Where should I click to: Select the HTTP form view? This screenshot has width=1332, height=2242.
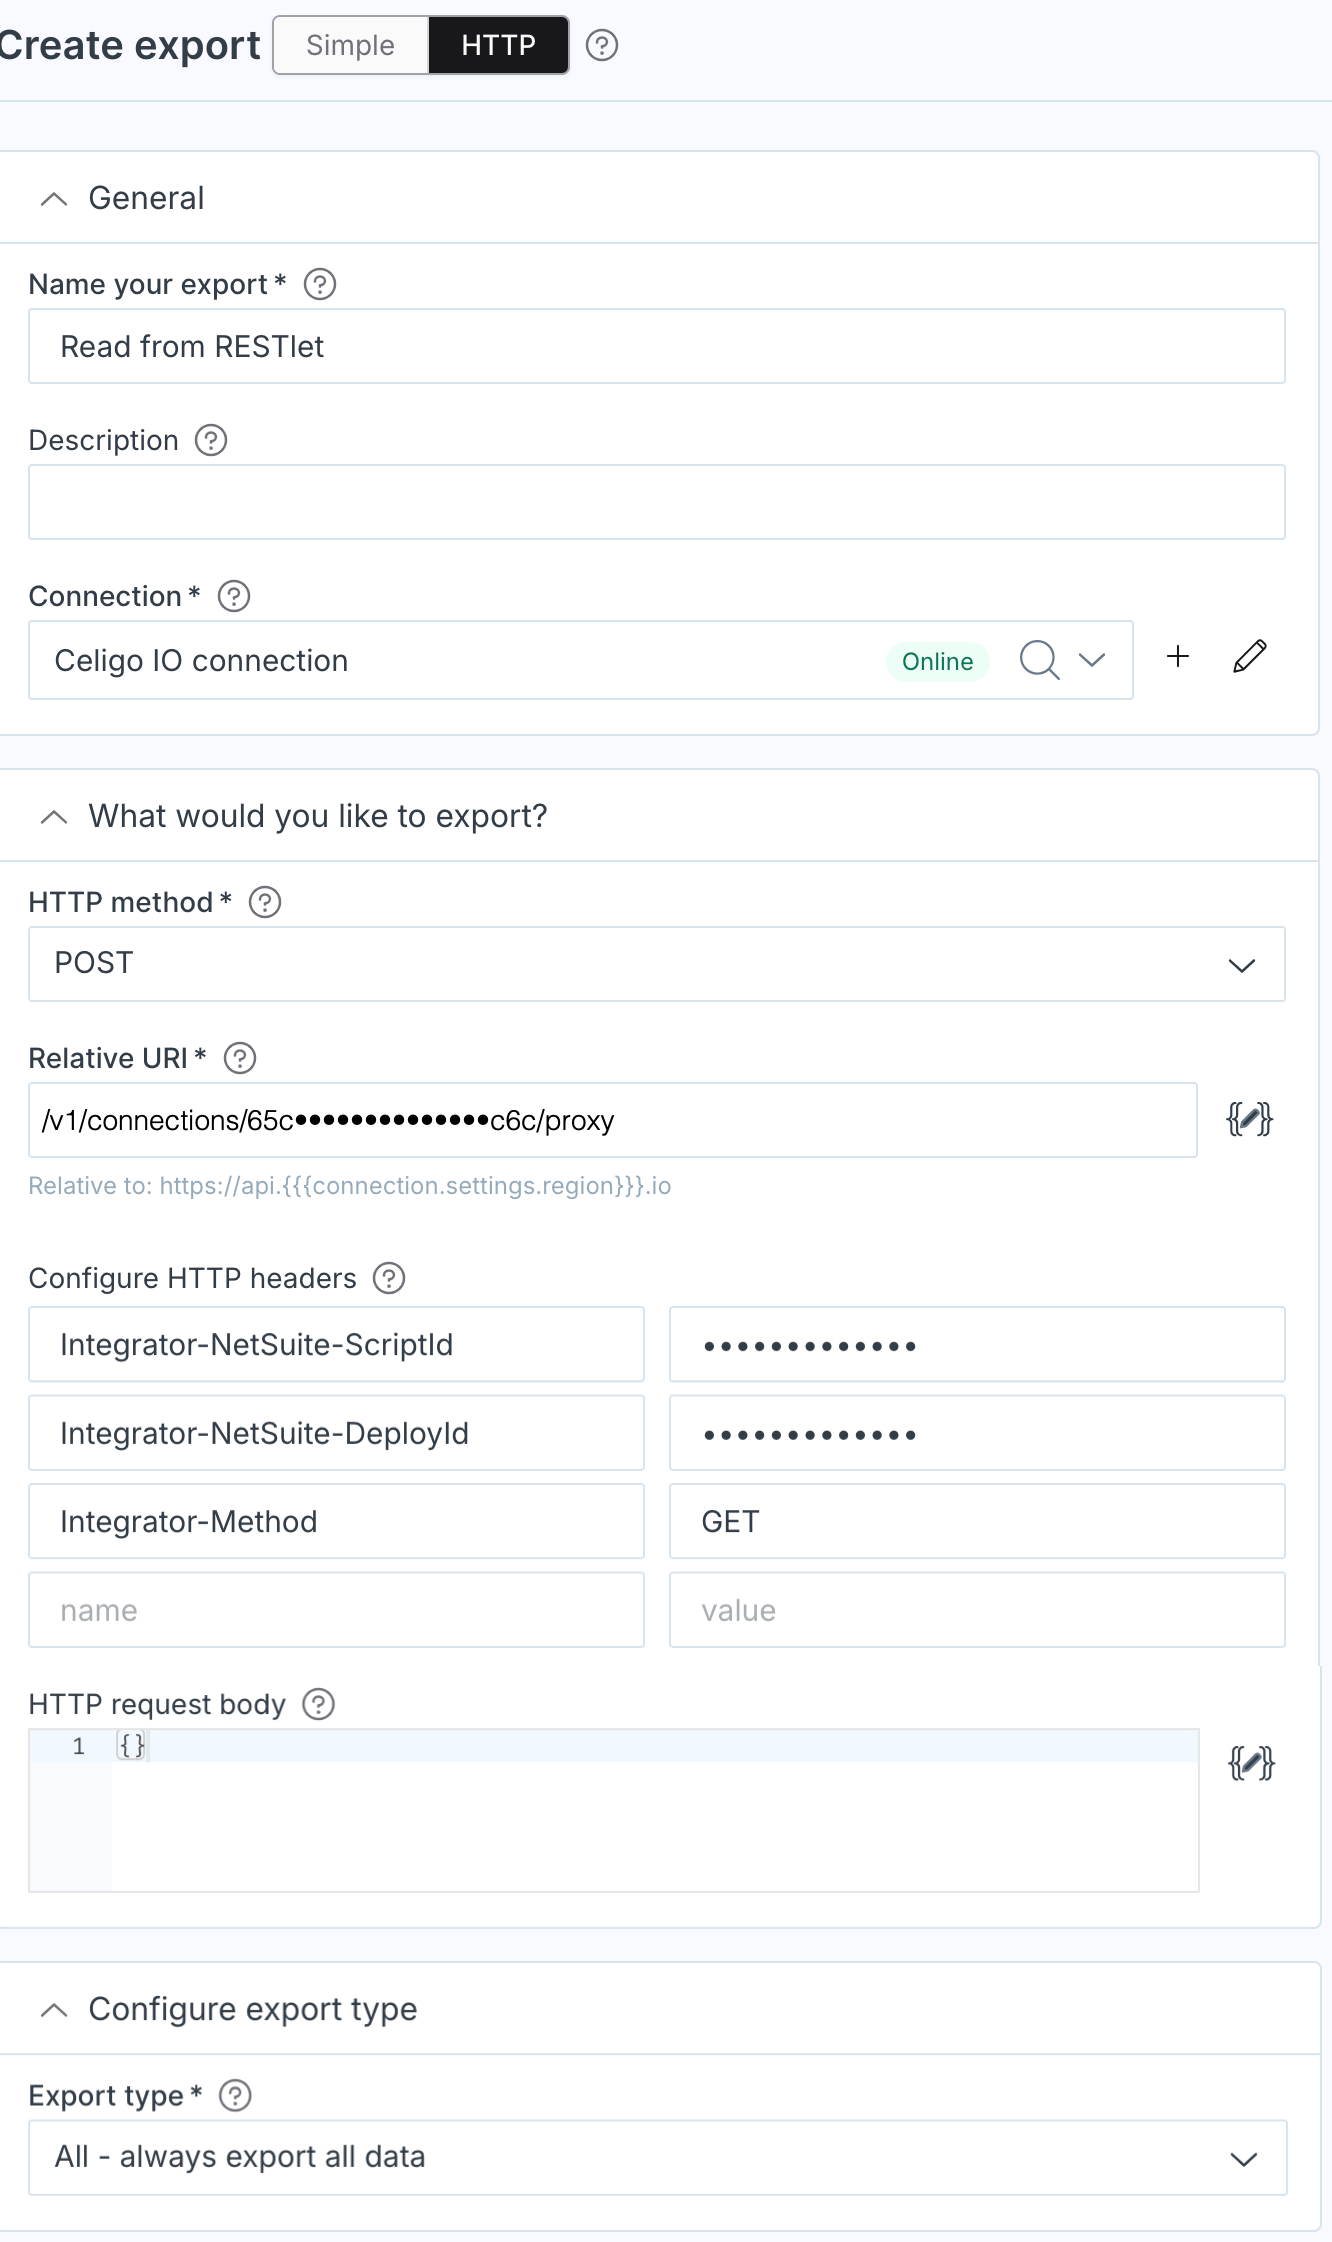pyautogui.click(x=498, y=45)
